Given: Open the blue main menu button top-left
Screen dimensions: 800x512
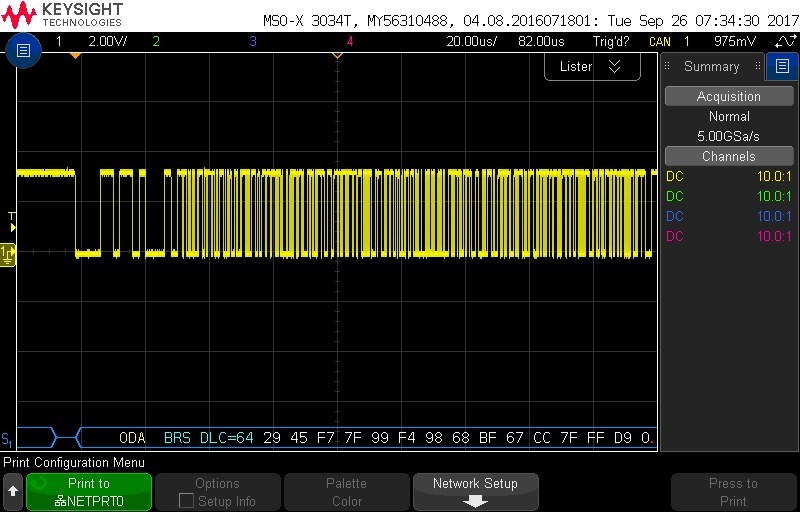Looking at the screenshot, I should point(23,50).
